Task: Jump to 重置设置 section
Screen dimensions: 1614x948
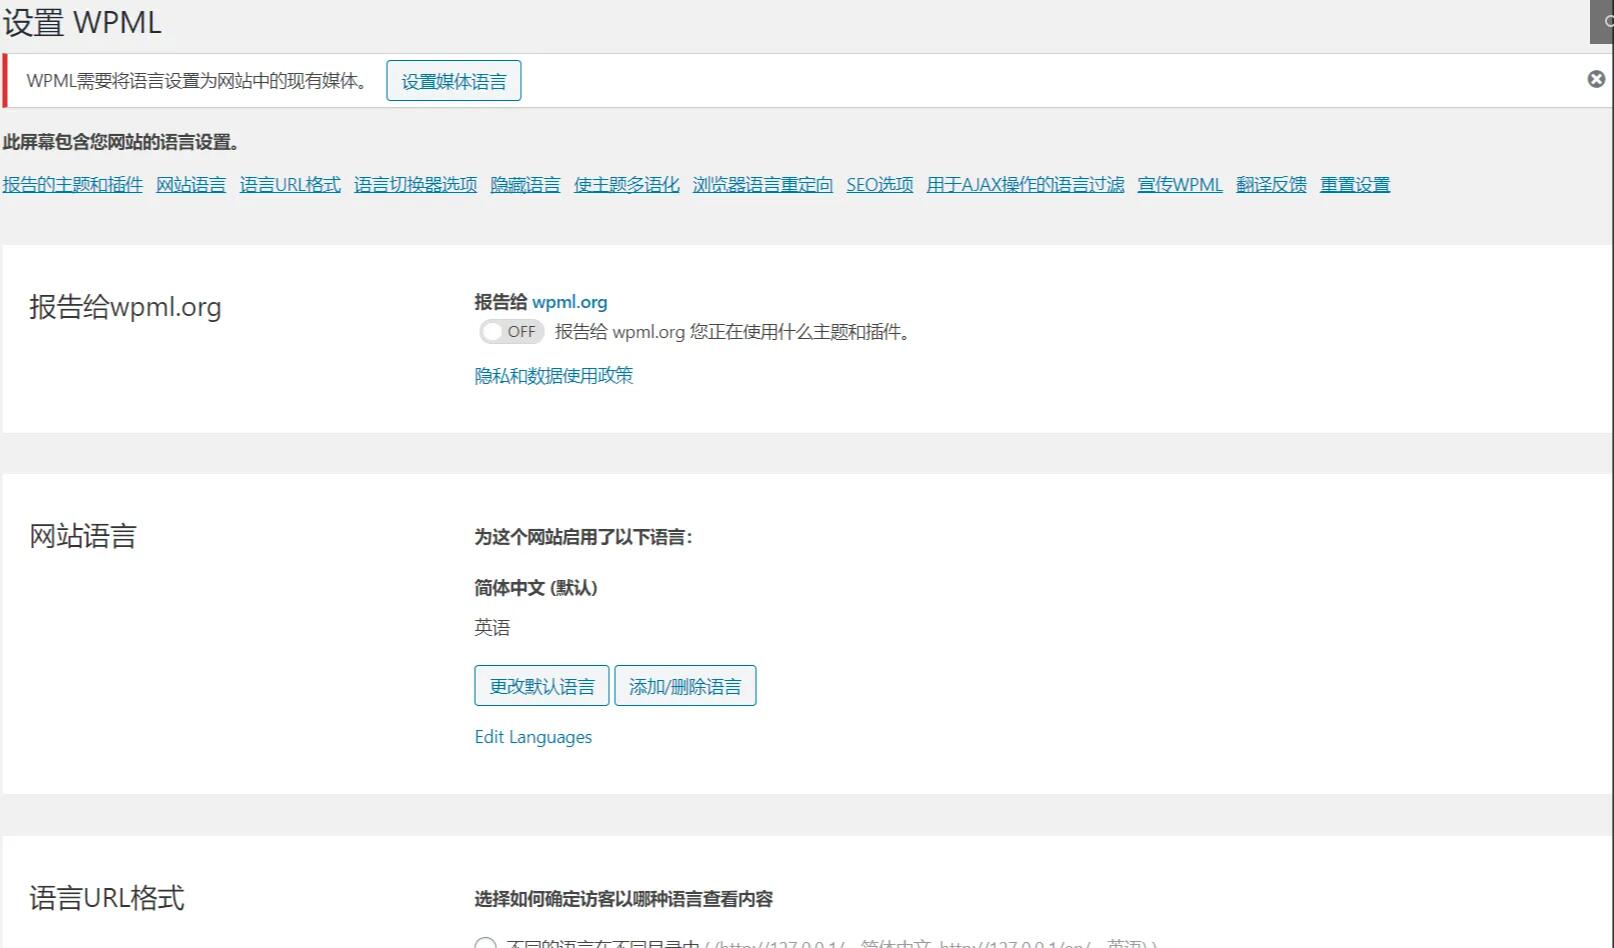Action: tap(1355, 185)
